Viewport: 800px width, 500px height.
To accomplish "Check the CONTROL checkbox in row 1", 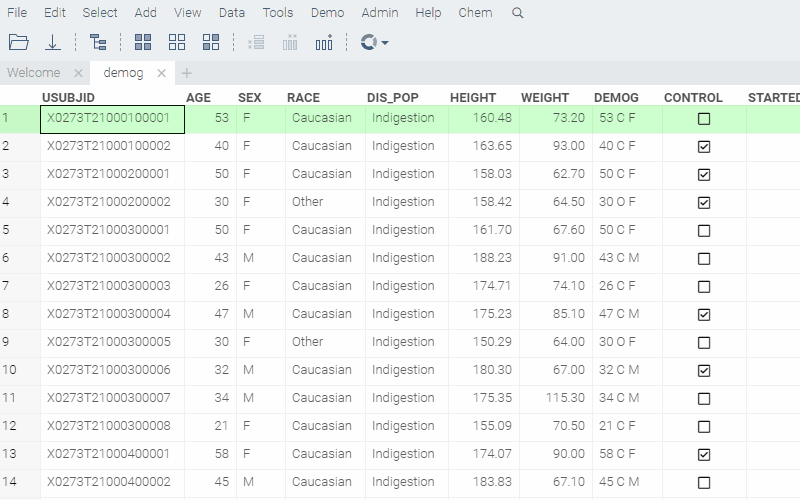I will pyautogui.click(x=704, y=118).
